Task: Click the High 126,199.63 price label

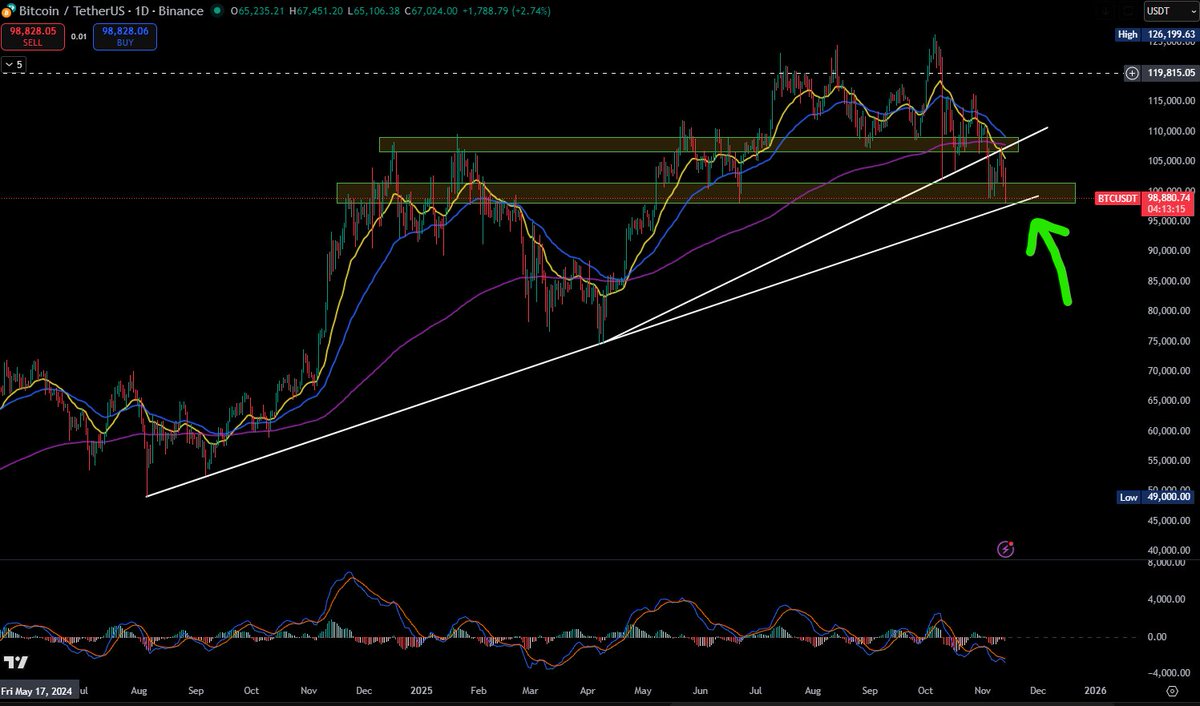Action: pos(1157,34)
